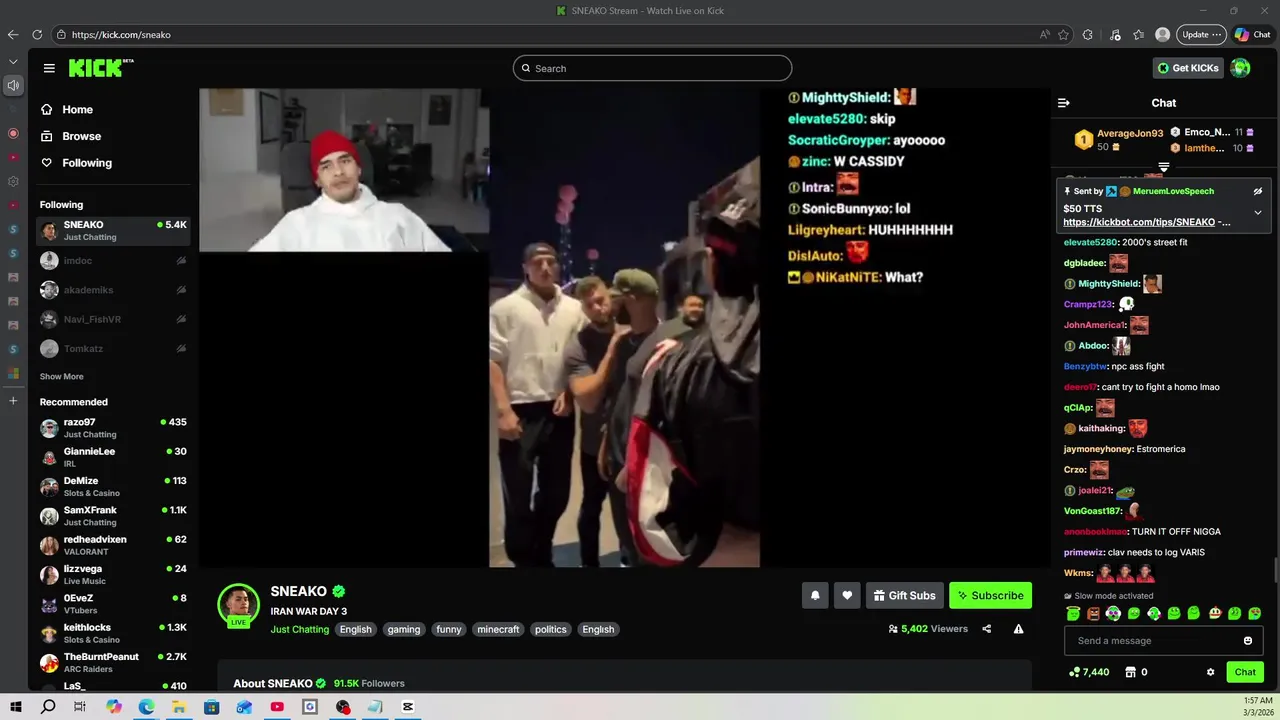Image resolution: width=1280 pixels, height=720 pixels.
Task: Open File Explorer from the taskbar
Action: 179,707
